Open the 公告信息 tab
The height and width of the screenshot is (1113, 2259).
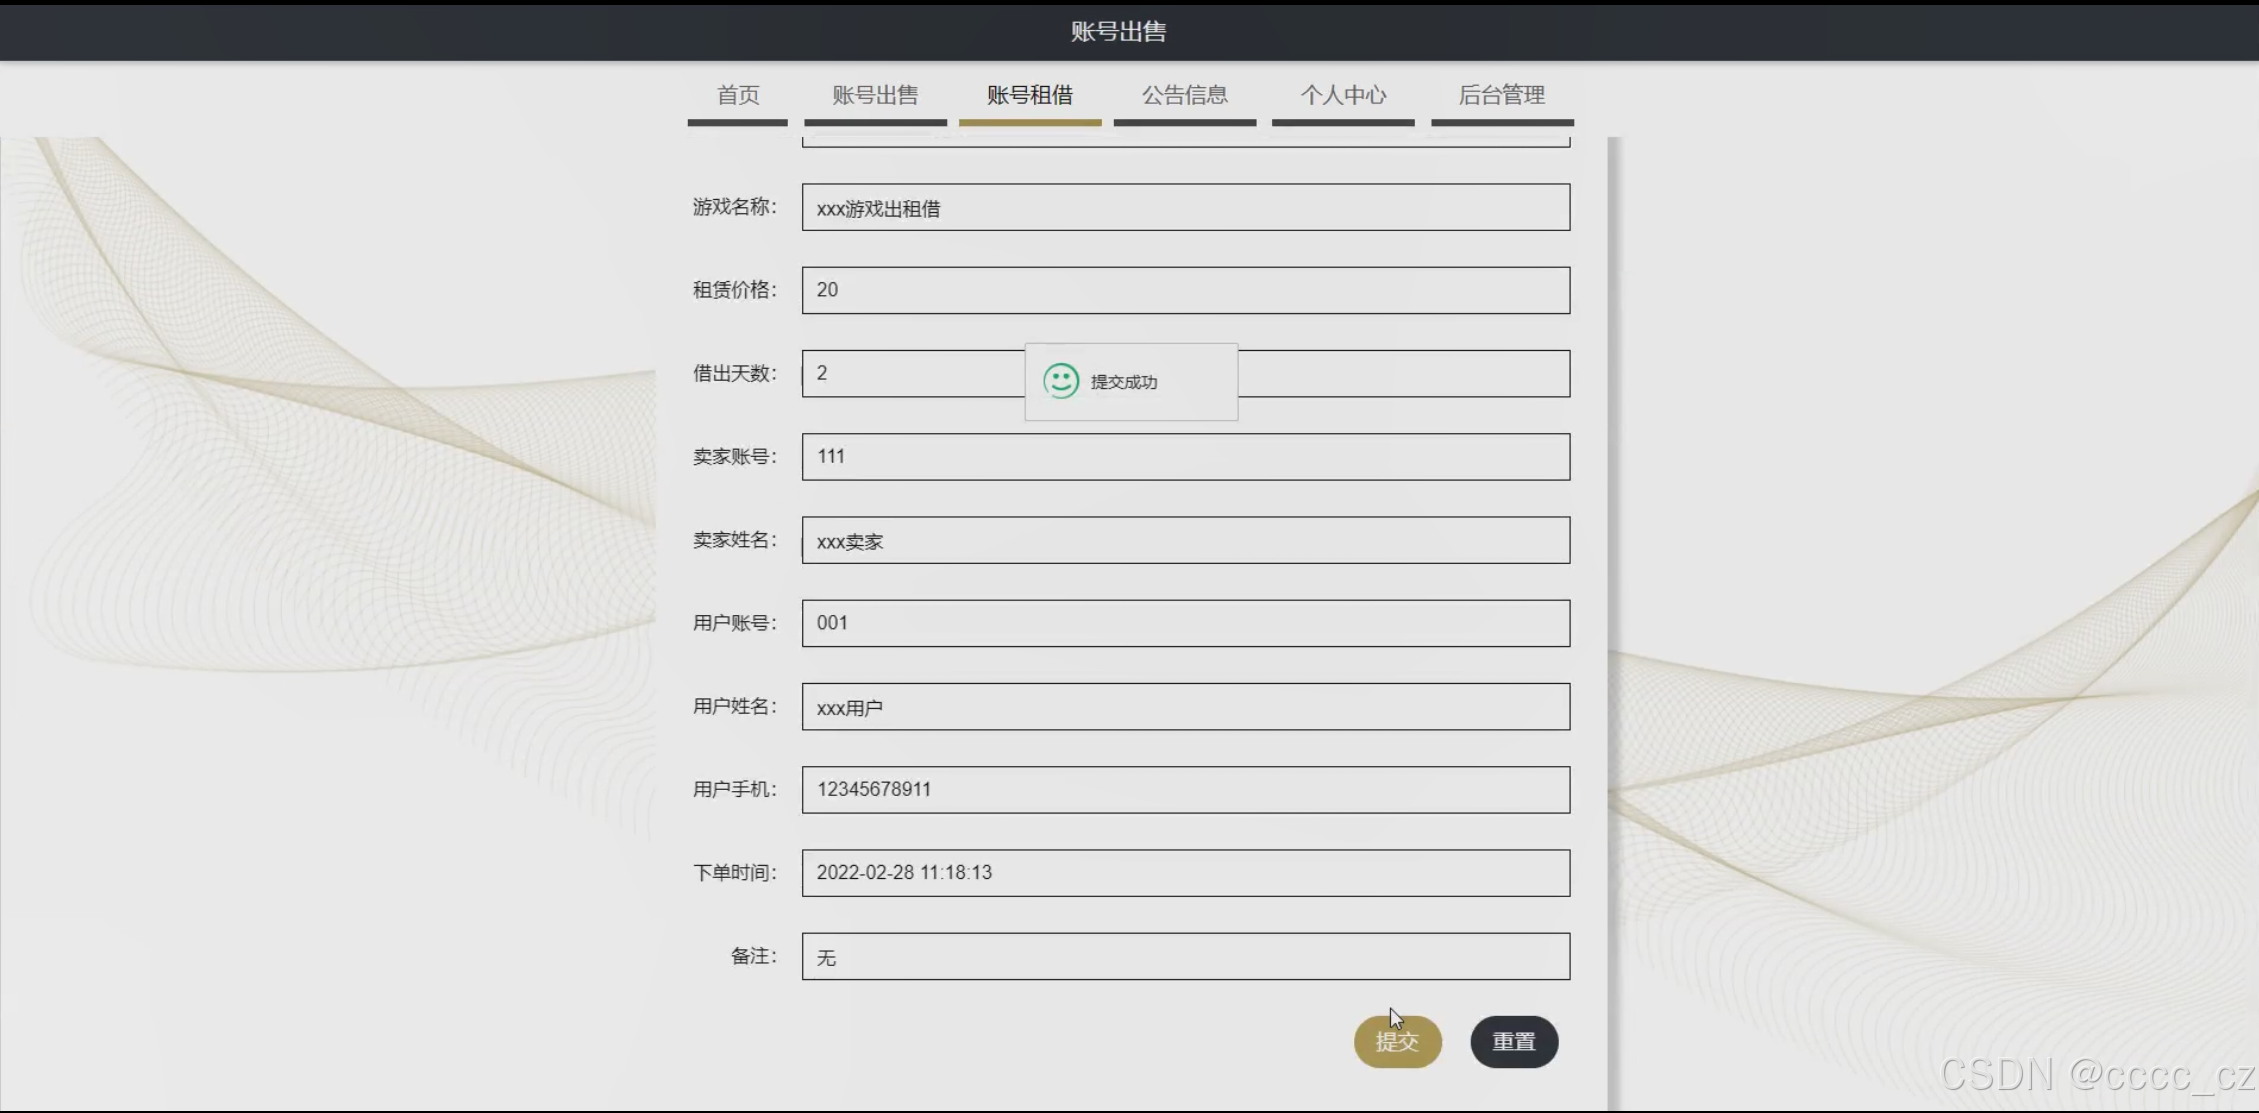(x=1184, y=96)
